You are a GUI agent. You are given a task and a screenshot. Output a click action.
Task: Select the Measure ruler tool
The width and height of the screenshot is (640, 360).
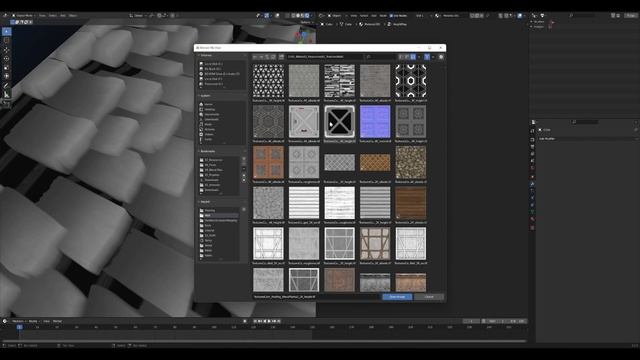(x=7, y=95)
